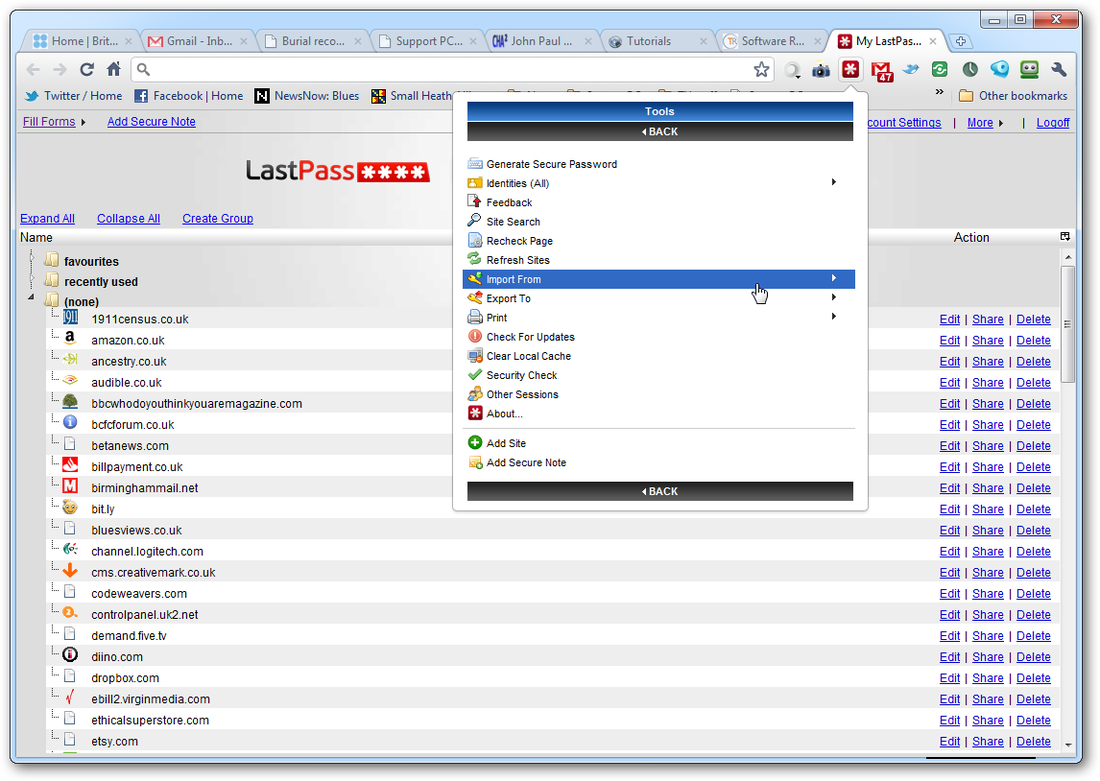Click the vertical scrollbar thumb
The height and width of the screenshot is (781, 1100).
click(1068, 324)
